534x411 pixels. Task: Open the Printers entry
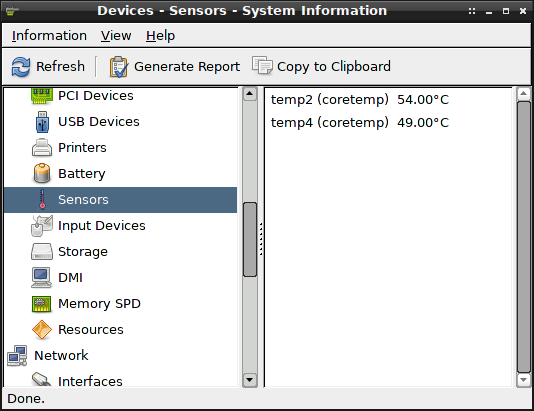[x=82, y=148]
